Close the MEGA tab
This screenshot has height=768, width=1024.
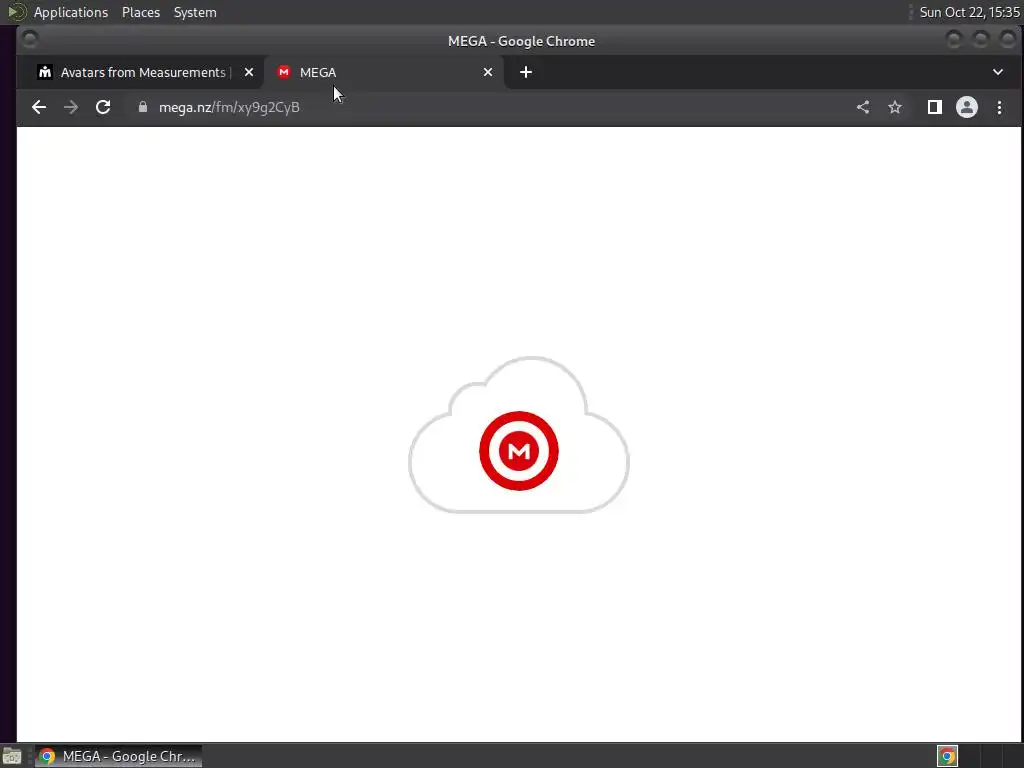[488, 72]
